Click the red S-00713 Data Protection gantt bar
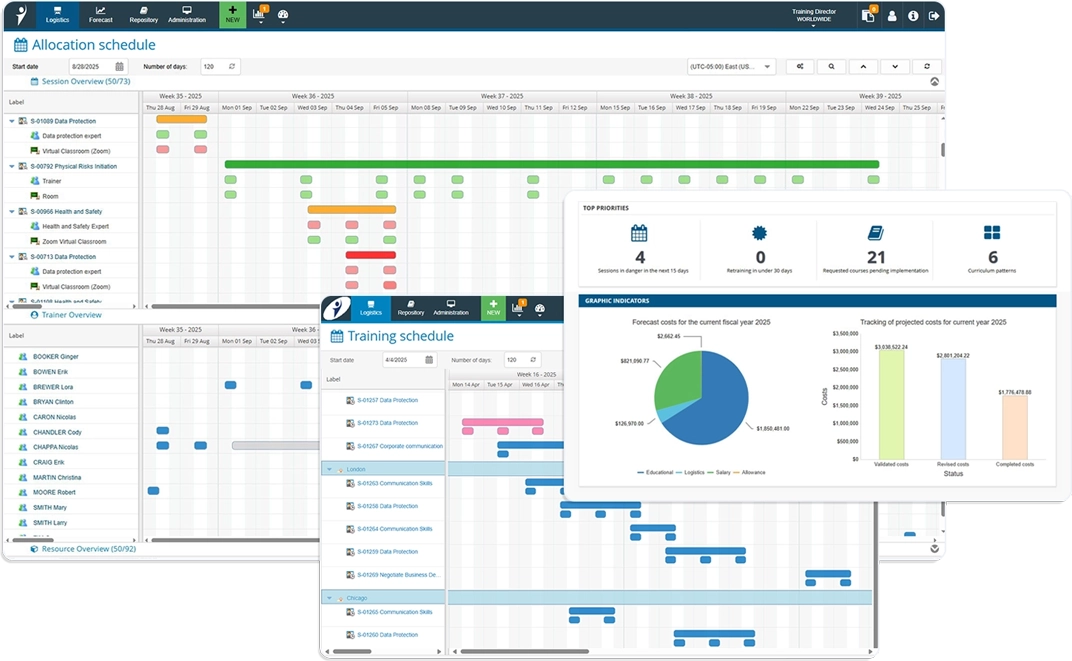Screen dimensions: 1072x661 coord(371,255)
